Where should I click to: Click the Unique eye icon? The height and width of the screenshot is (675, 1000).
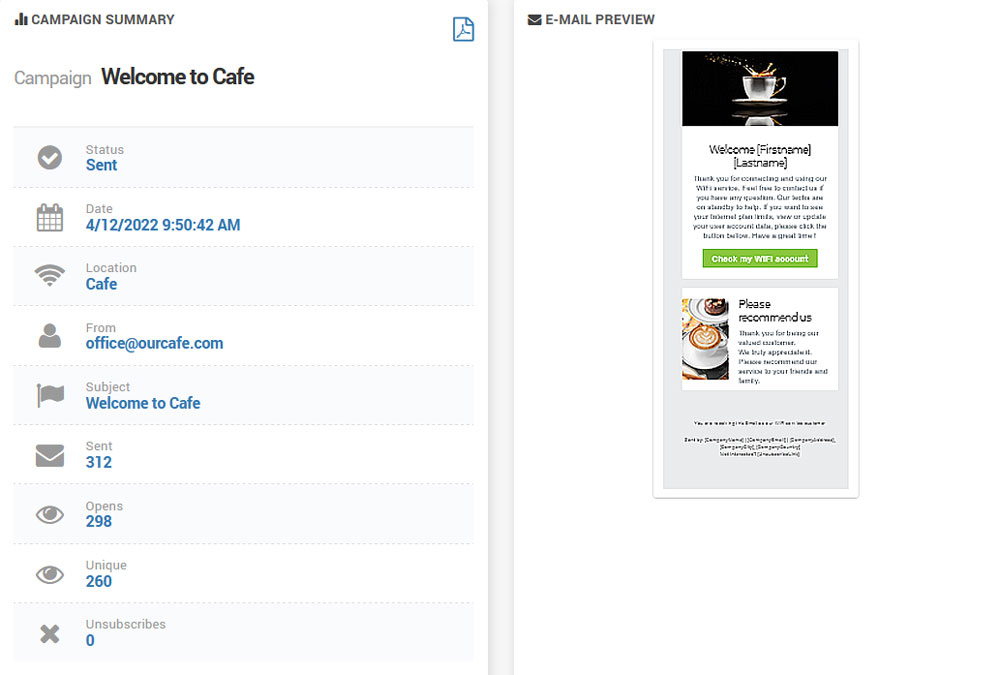(50, 574)
